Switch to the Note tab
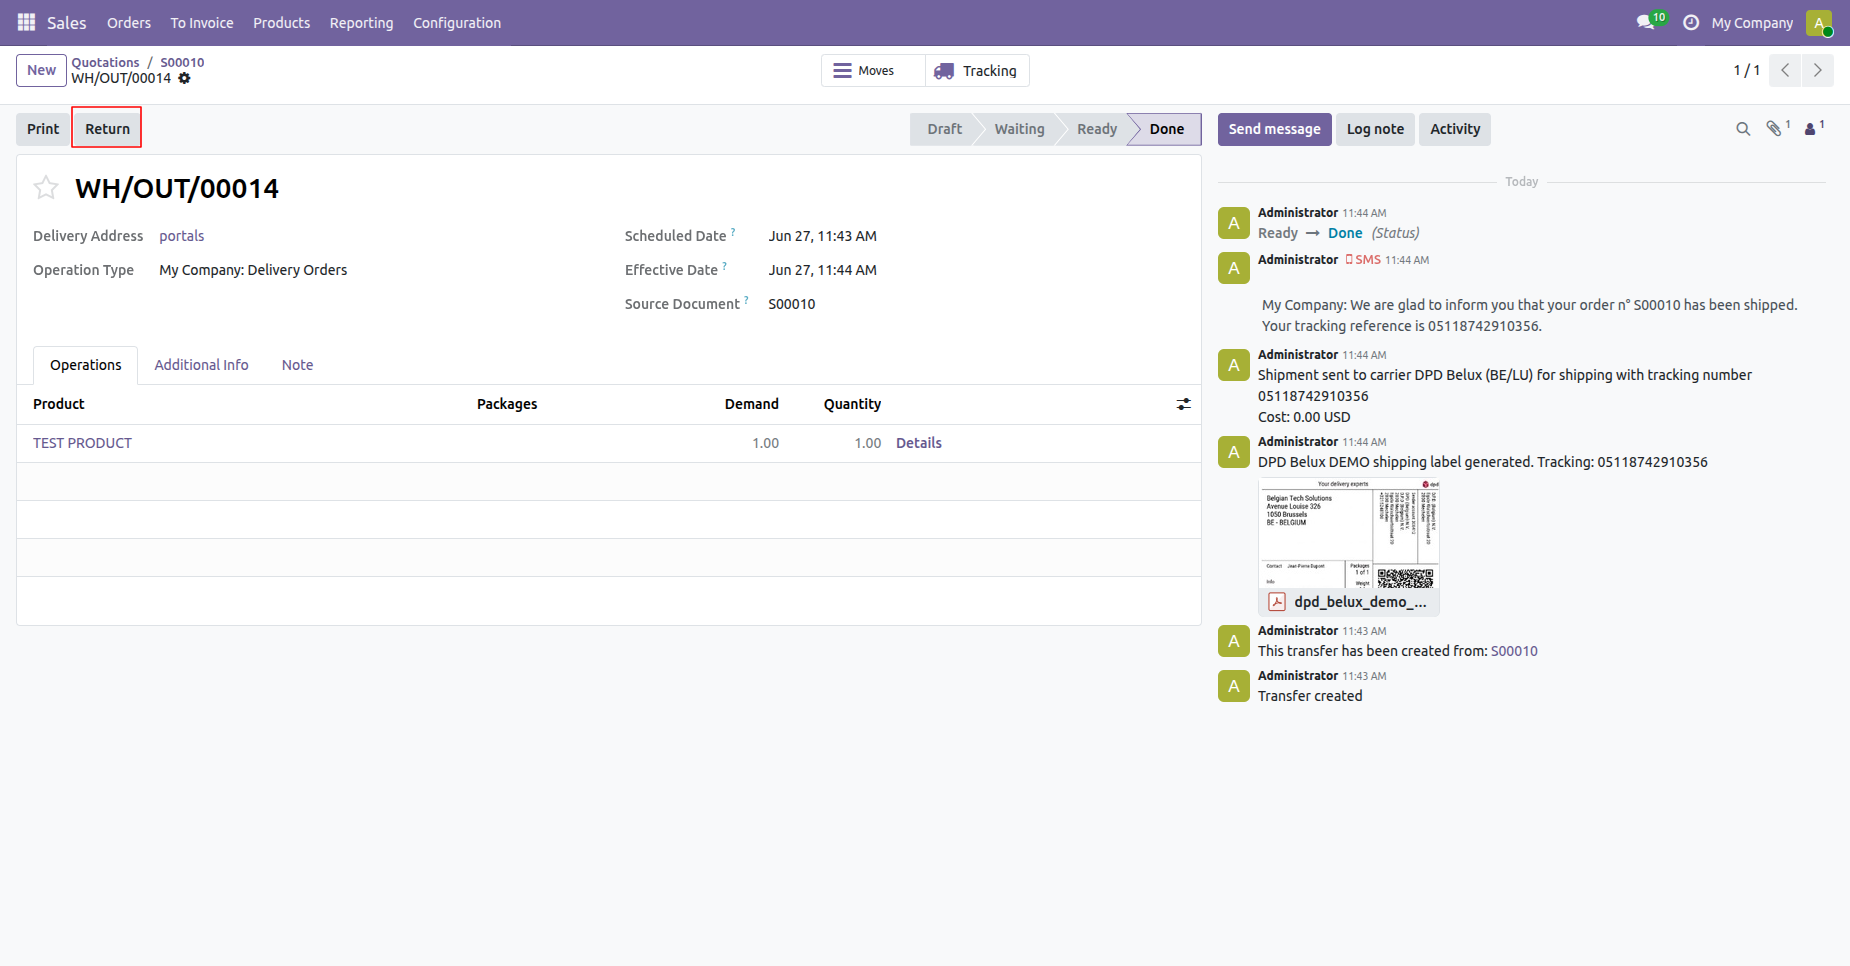The height and width of the screenshot is (966, 1850). coord(297,365)
